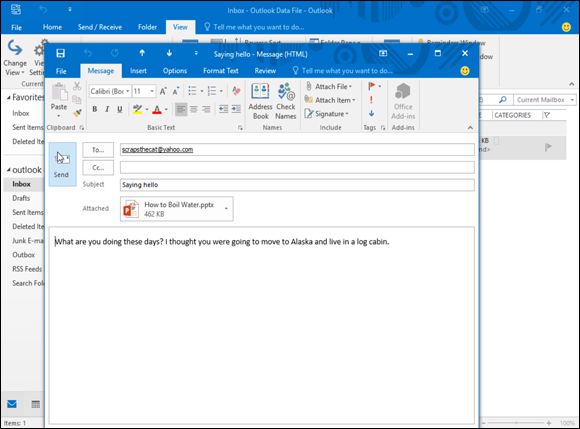Select the Drafts folder
The height and width of the screenshot is (429, 580).
coord(21,198)
